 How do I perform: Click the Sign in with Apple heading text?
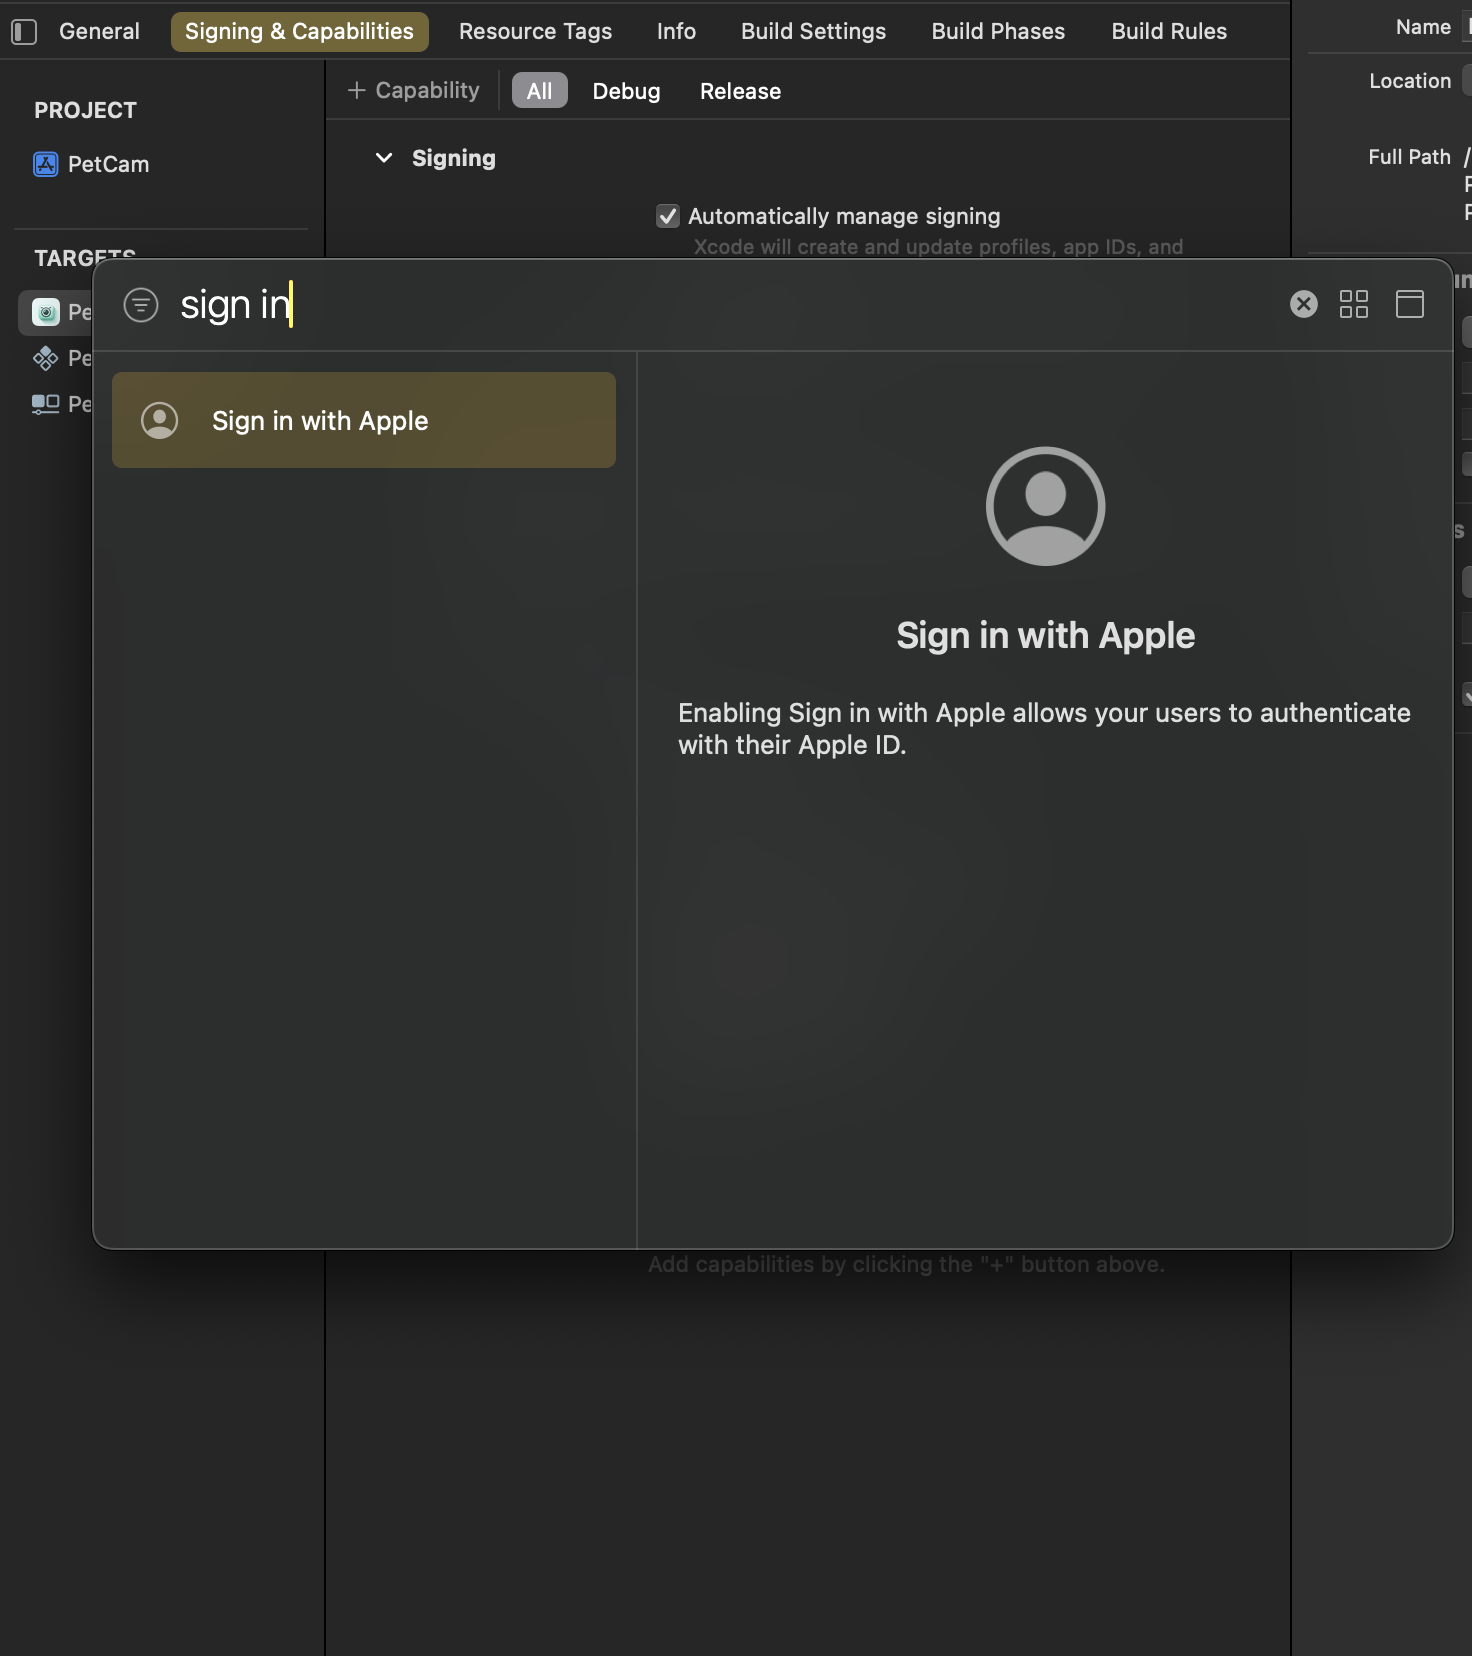pyautogui.click(x=1046, y=636)
